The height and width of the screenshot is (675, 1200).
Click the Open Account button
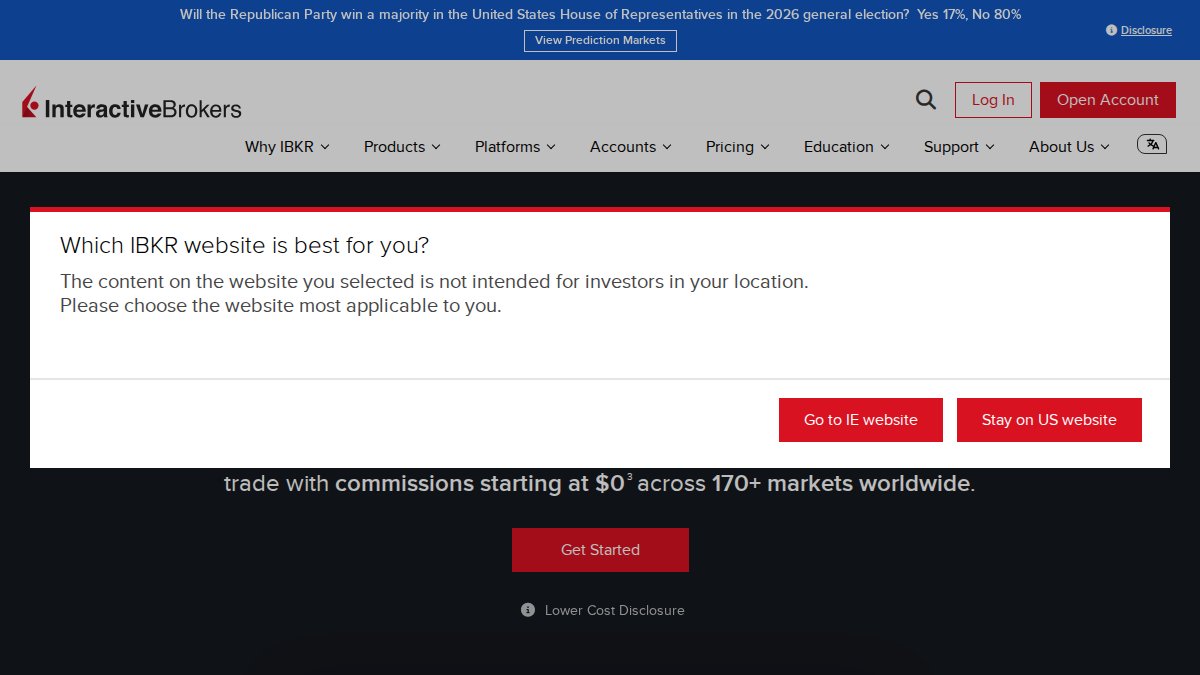coord(1108,100)
